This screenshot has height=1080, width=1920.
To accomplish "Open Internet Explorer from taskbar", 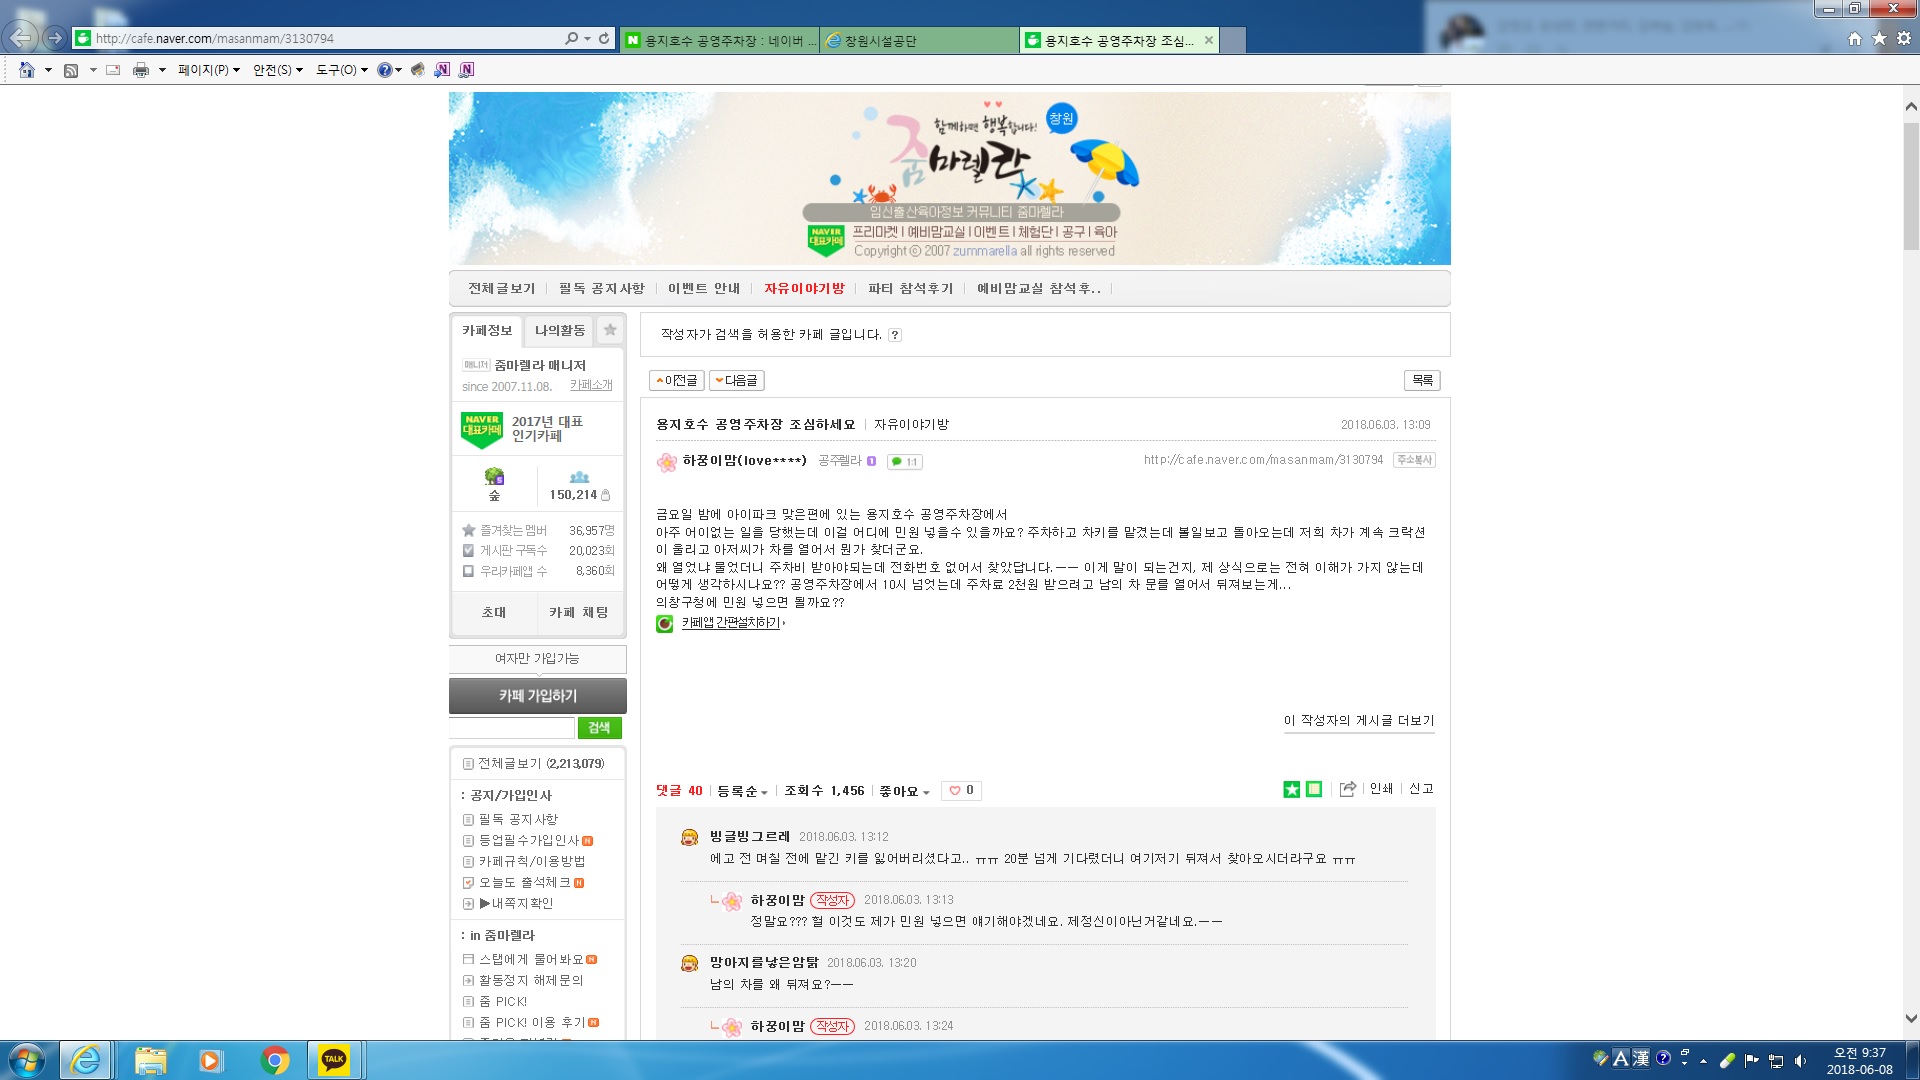I will tap(86, 1060).
